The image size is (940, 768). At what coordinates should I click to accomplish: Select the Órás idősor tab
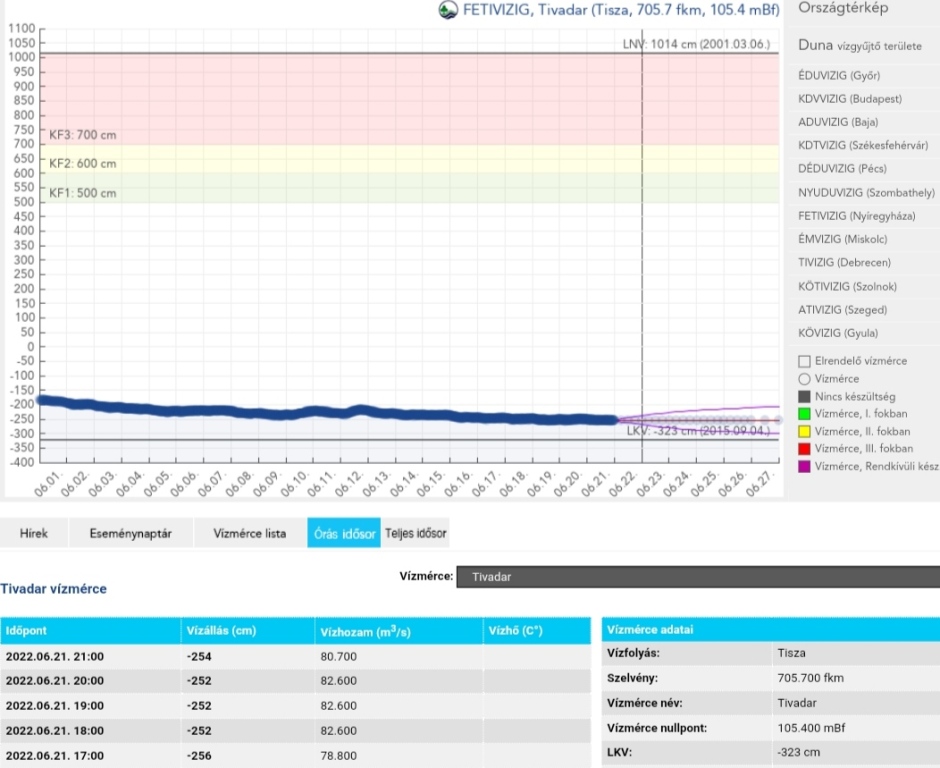(x=344, y=534)
